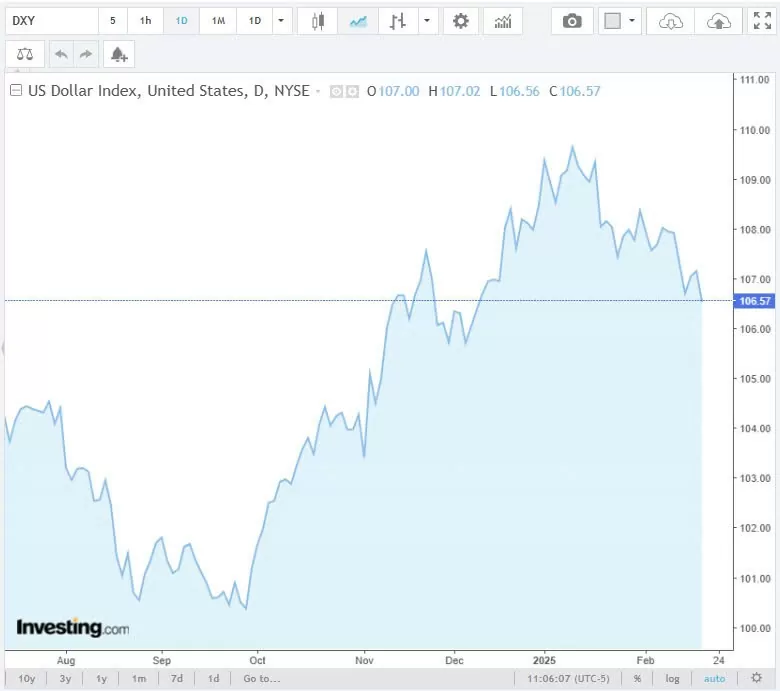Toggle the auto scale option
Screen dimensions: 780x691
coord(714,679)
